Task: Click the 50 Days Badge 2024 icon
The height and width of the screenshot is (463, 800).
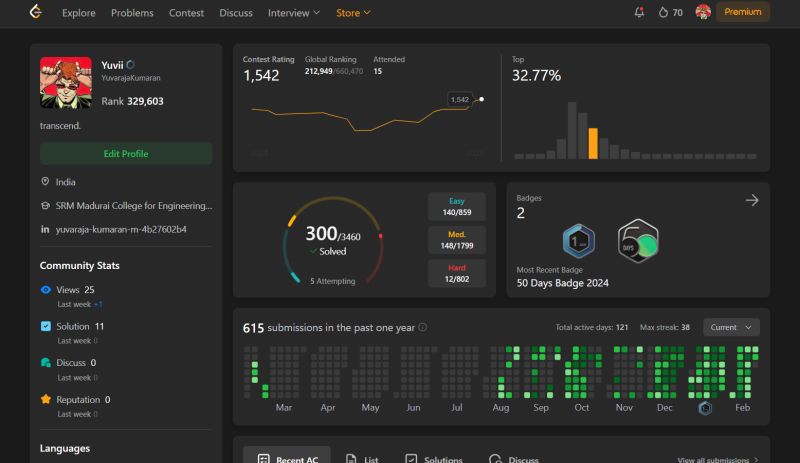Action: tap(638, 240)
